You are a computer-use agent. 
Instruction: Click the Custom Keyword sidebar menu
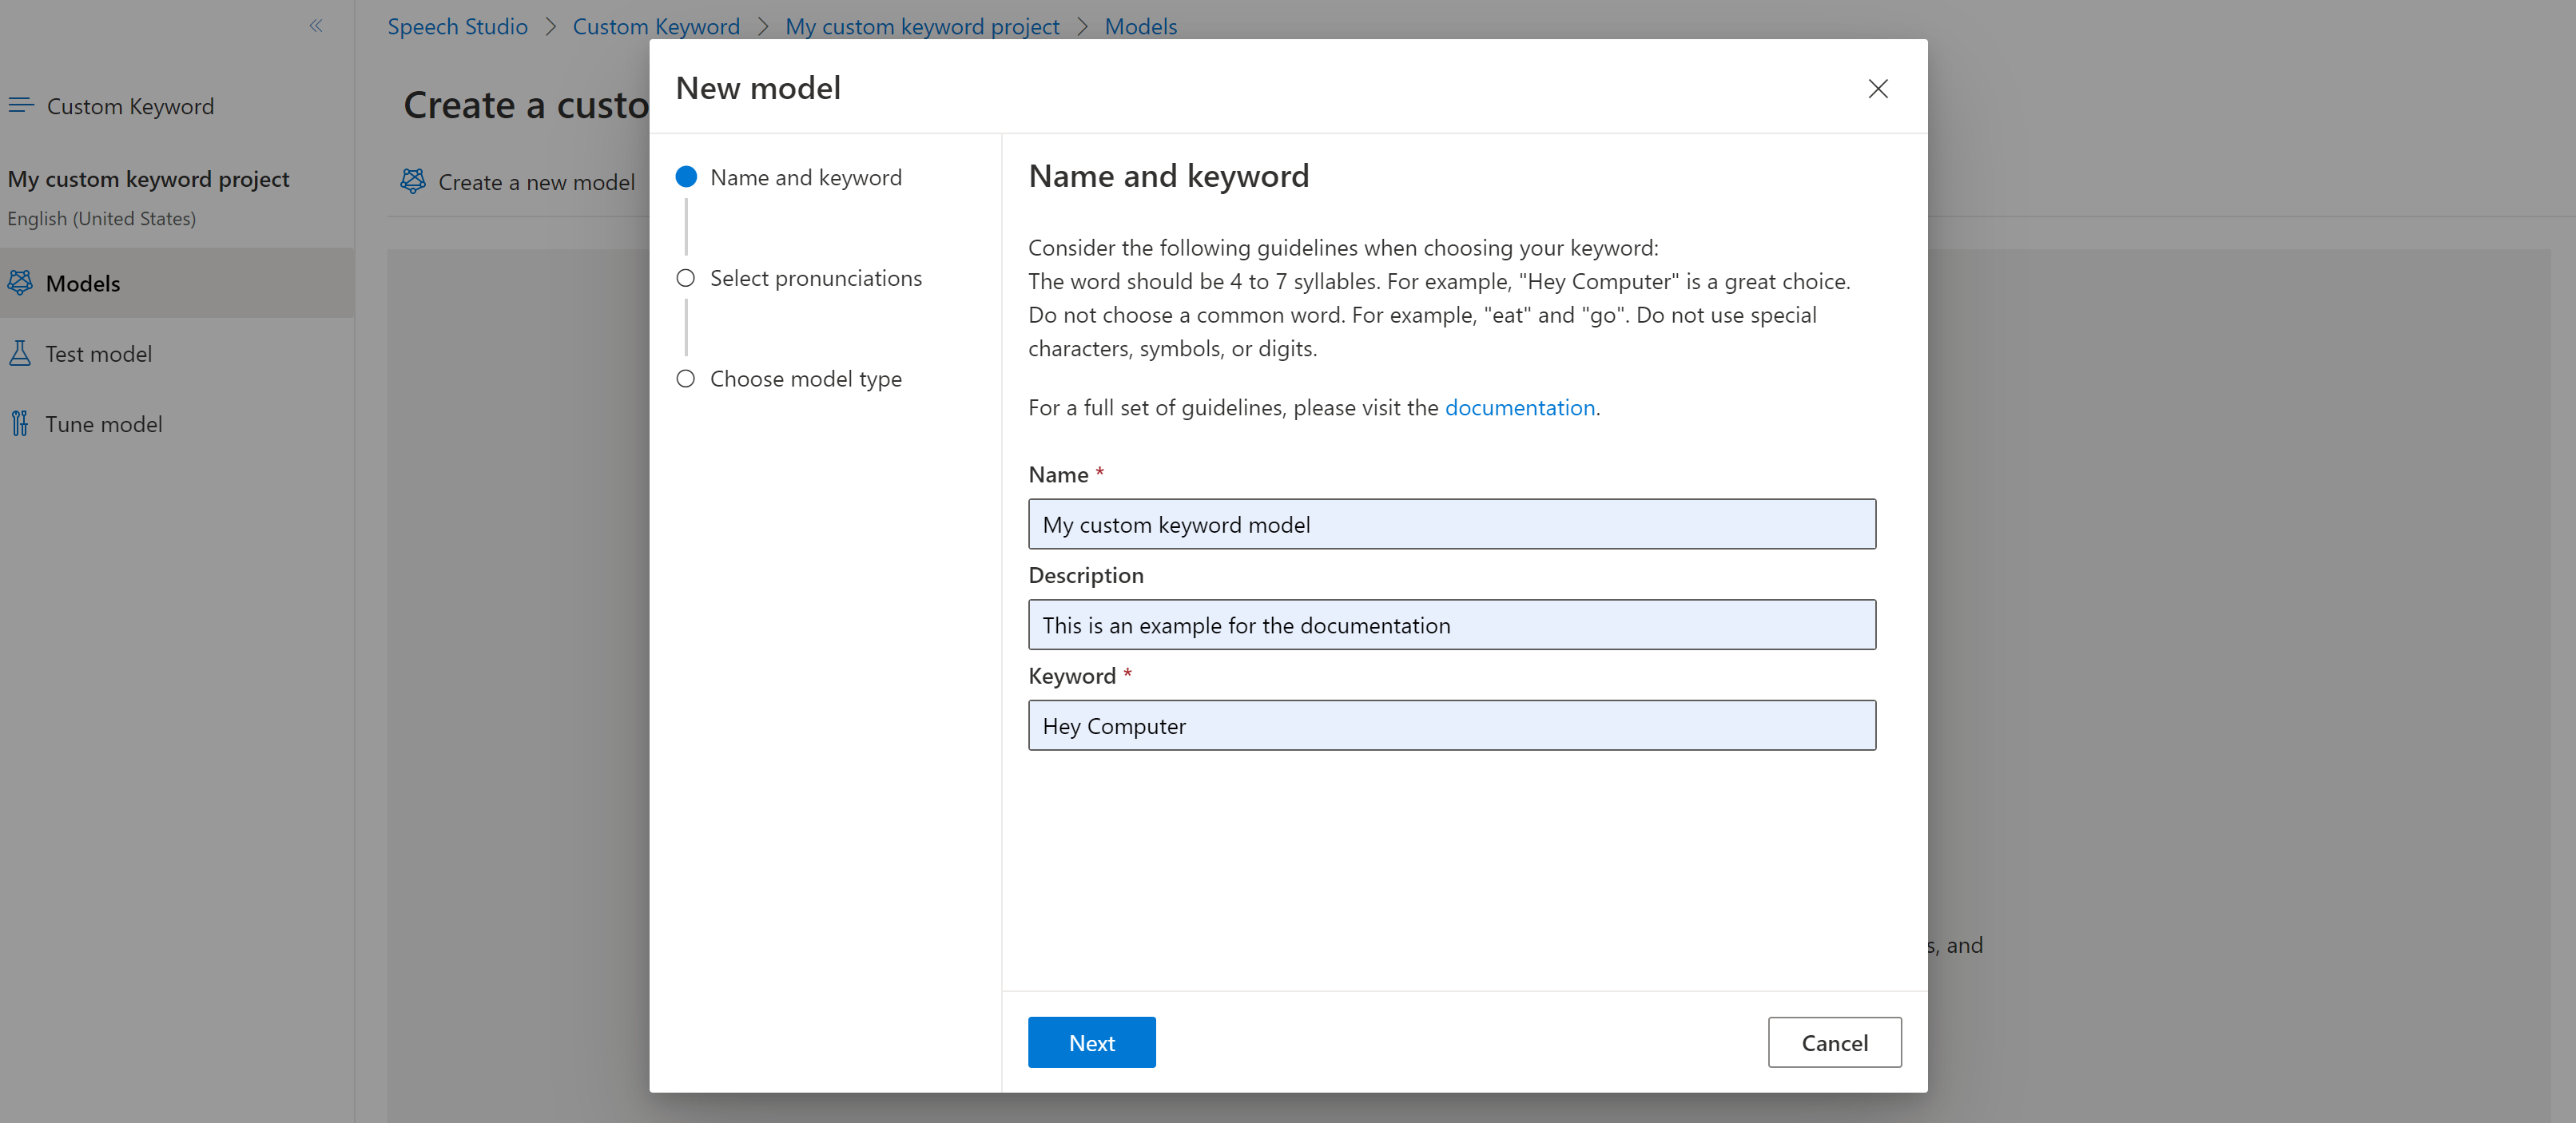(x=129, y=105)
